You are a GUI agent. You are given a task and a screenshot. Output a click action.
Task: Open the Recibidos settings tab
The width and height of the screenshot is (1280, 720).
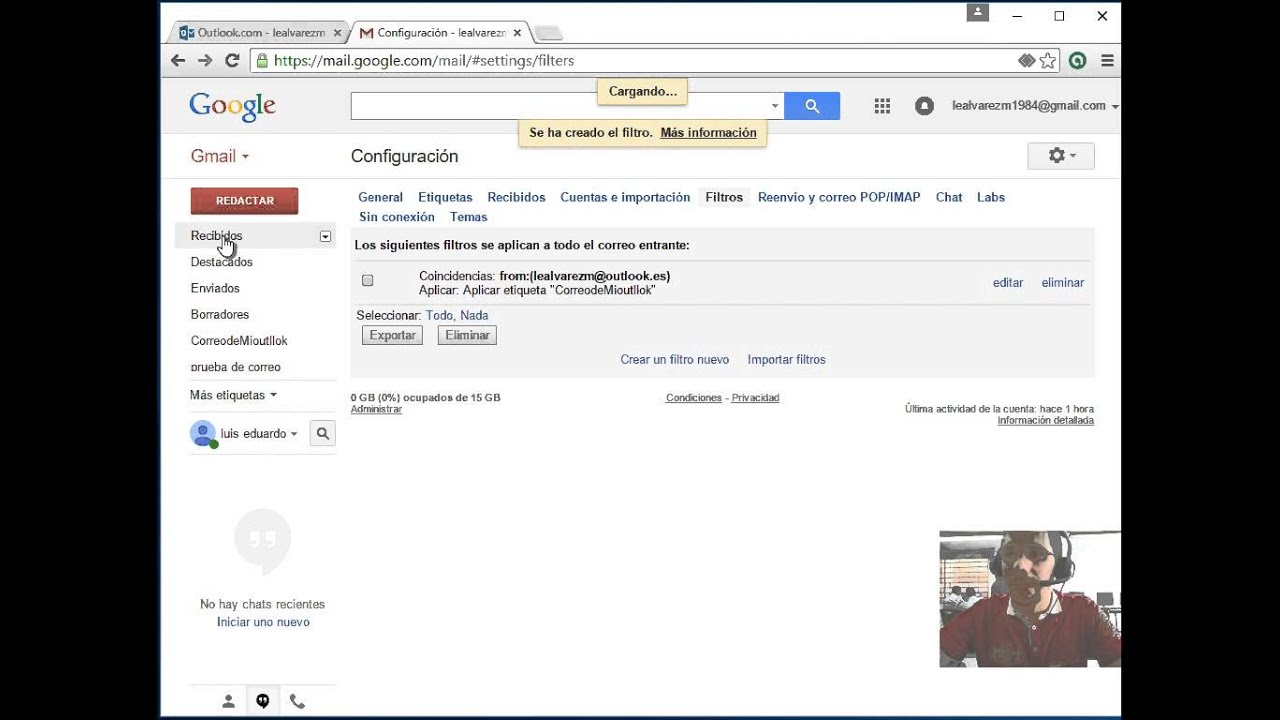pos(516,197)
